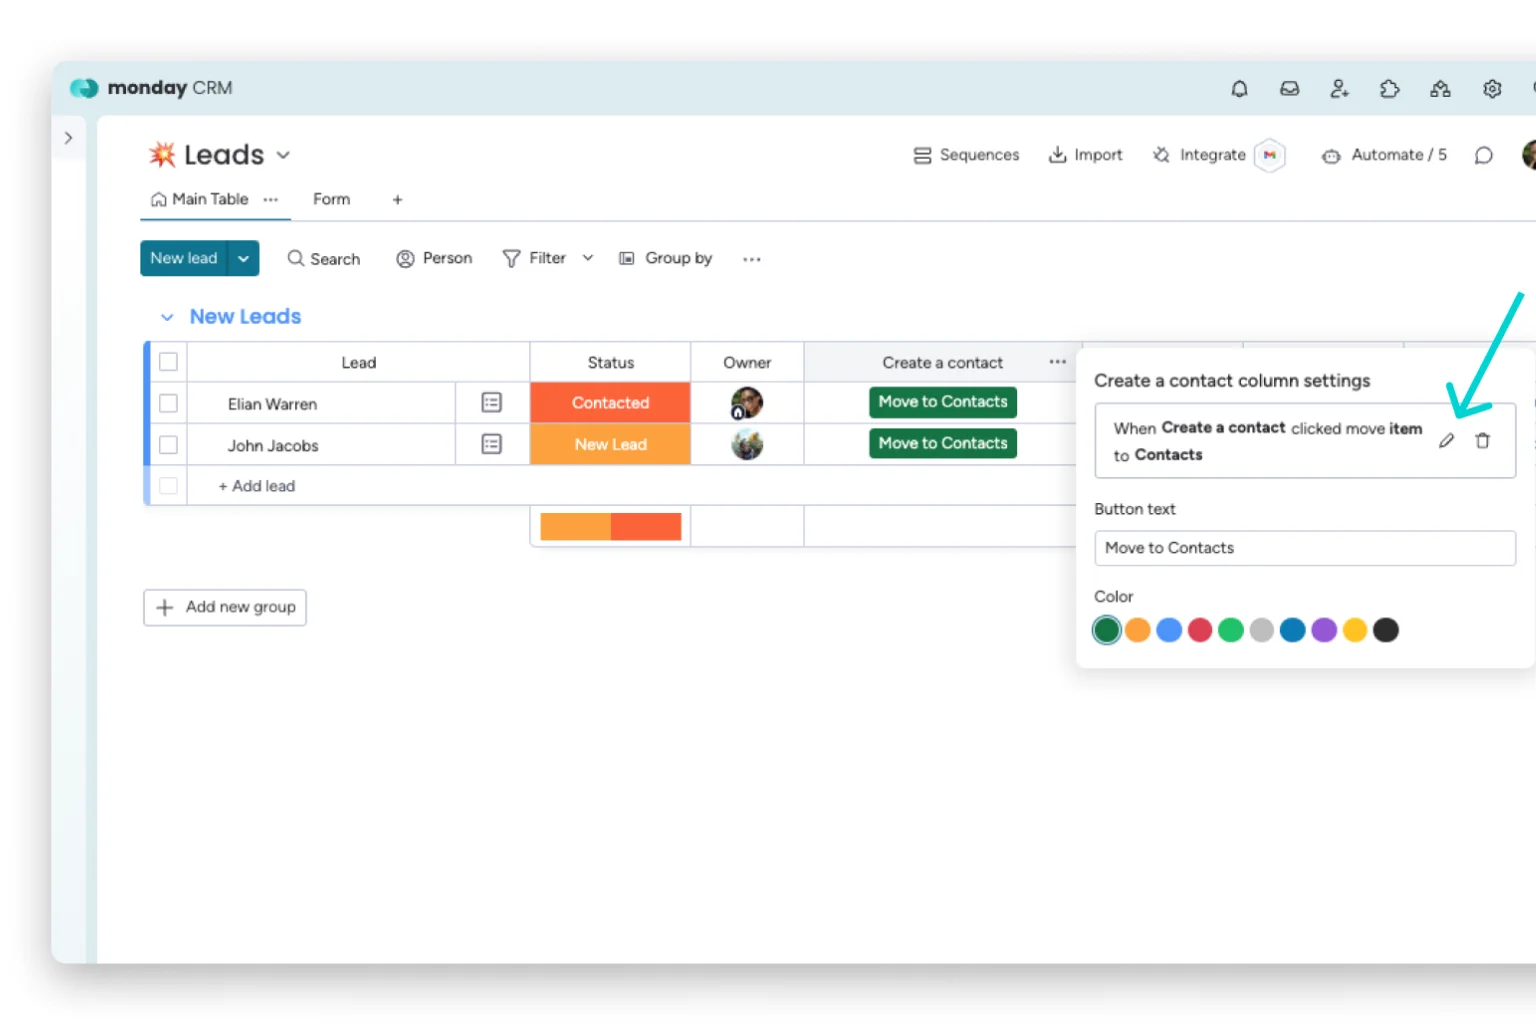Open the toolbar more options ellipsis
Image resolution: width=1536 pixels, height=1024 pixels.
[x=752, y=259]
